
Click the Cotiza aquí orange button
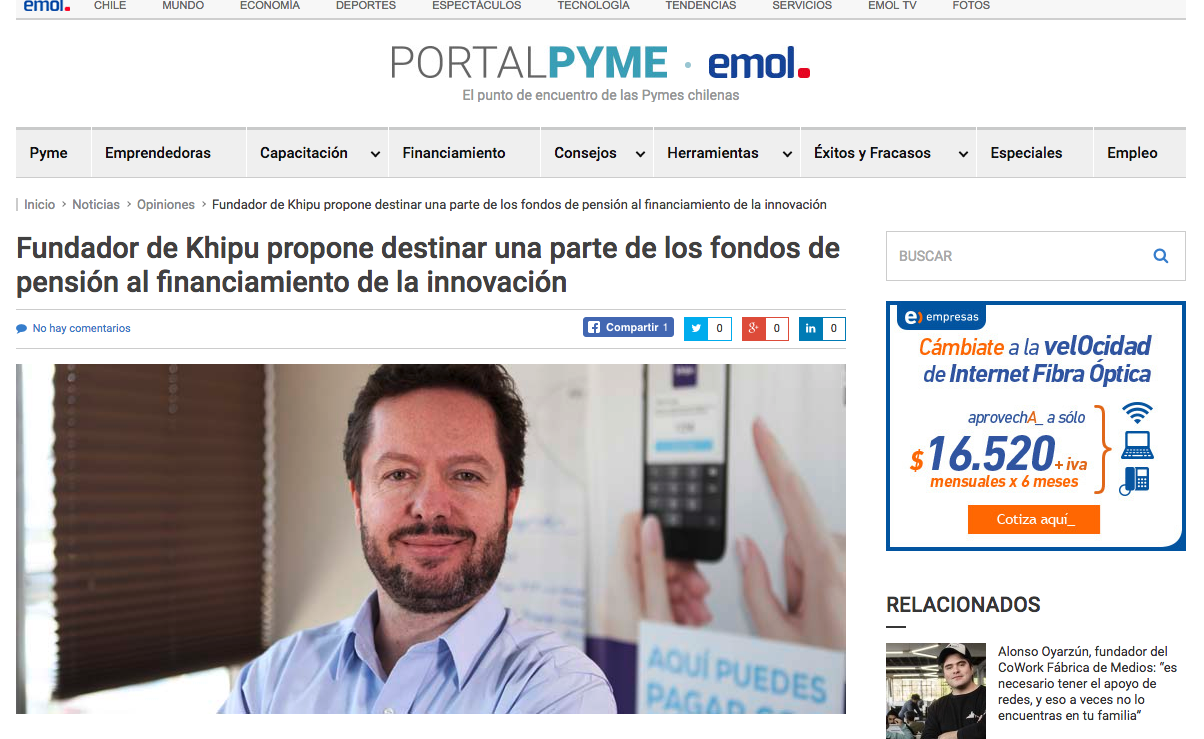point(1034,520)
